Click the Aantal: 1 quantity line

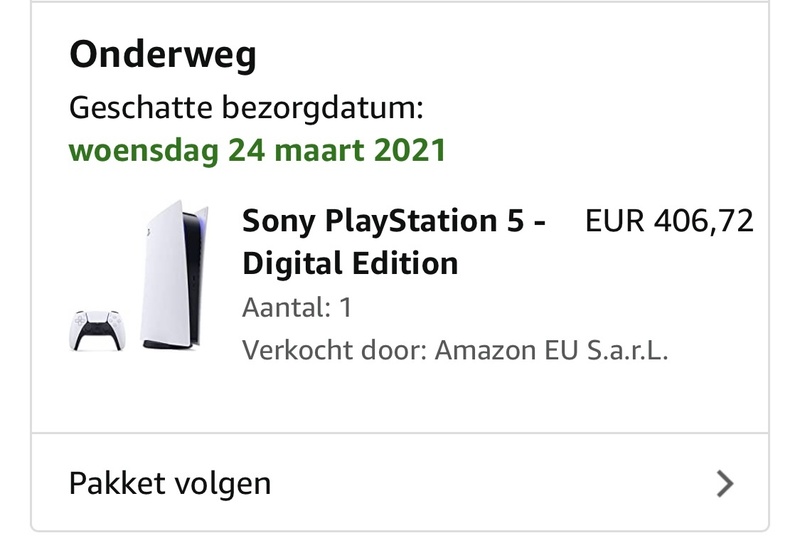297,307
